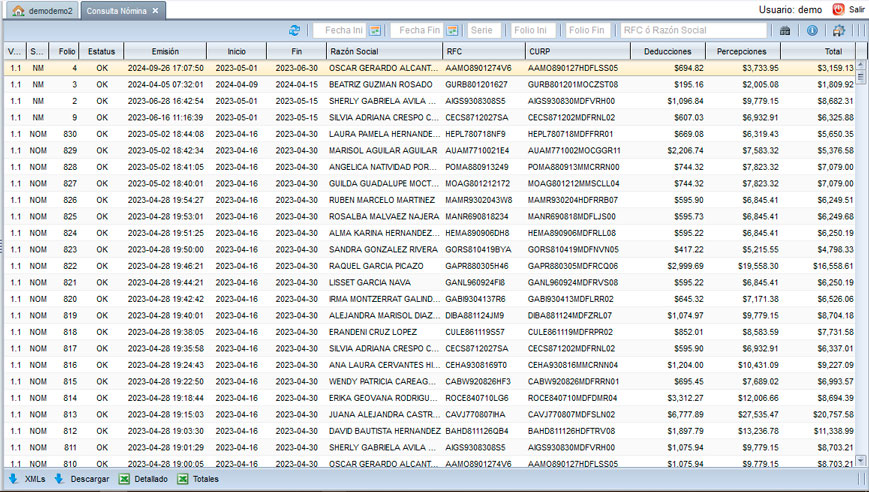Open the Fecha Ini calendar picker
This screenshot has width=869, height=492.
375,30
